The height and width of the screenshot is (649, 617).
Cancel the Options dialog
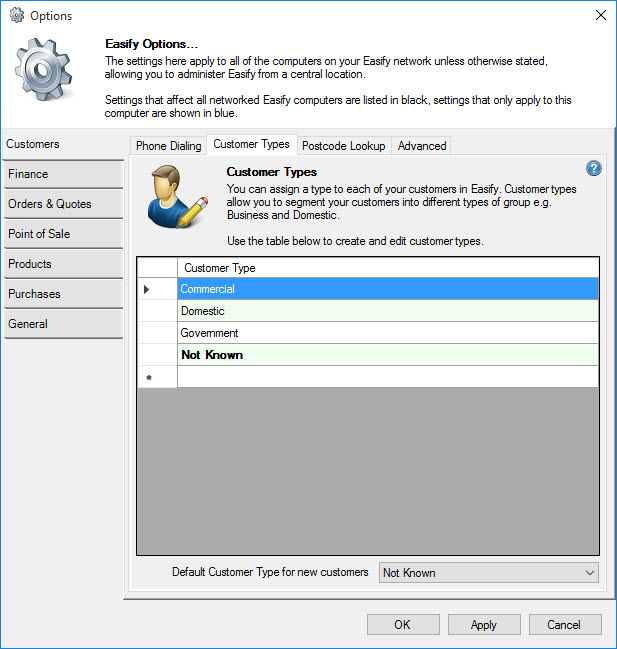coord(564,625)
